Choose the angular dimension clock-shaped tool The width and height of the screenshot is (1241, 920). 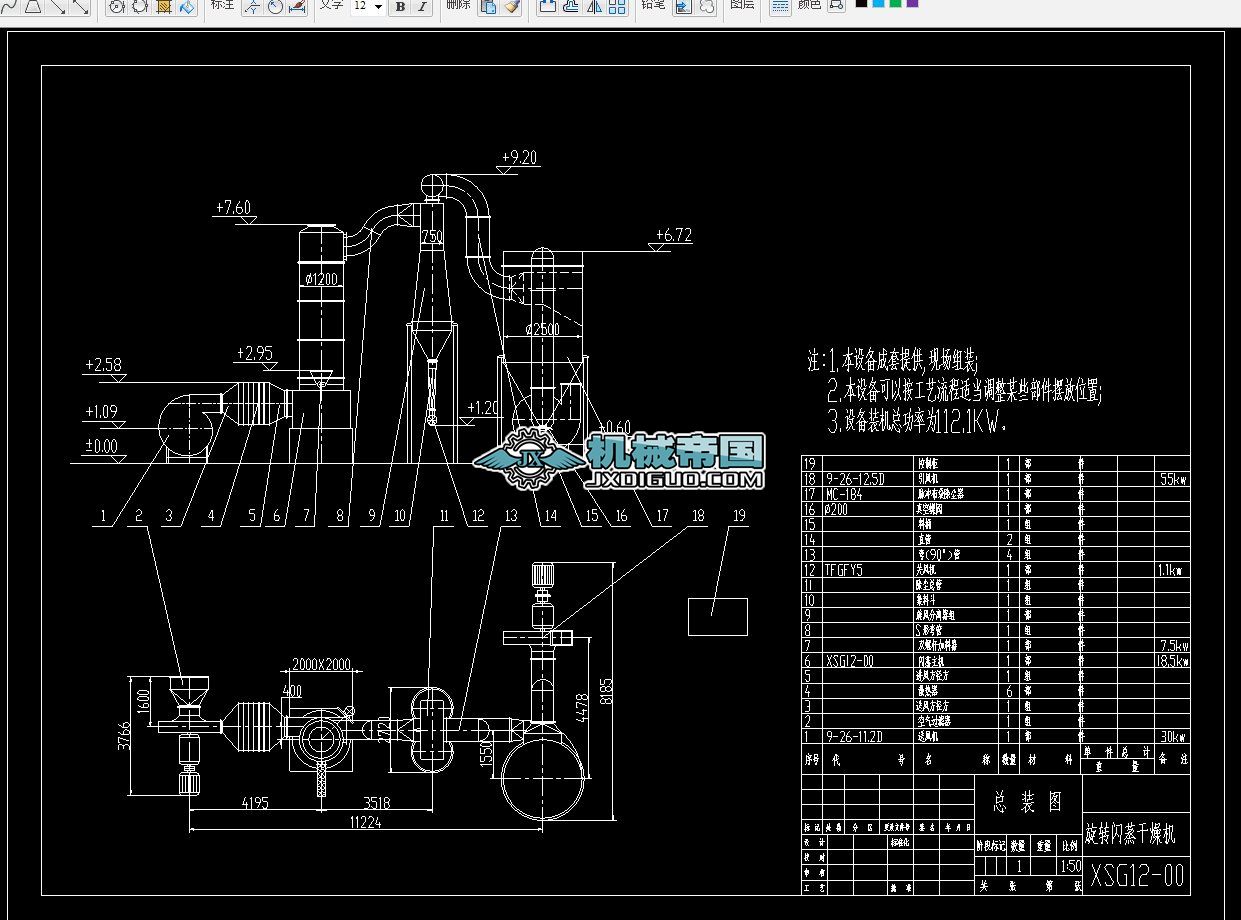coord(274,6)
